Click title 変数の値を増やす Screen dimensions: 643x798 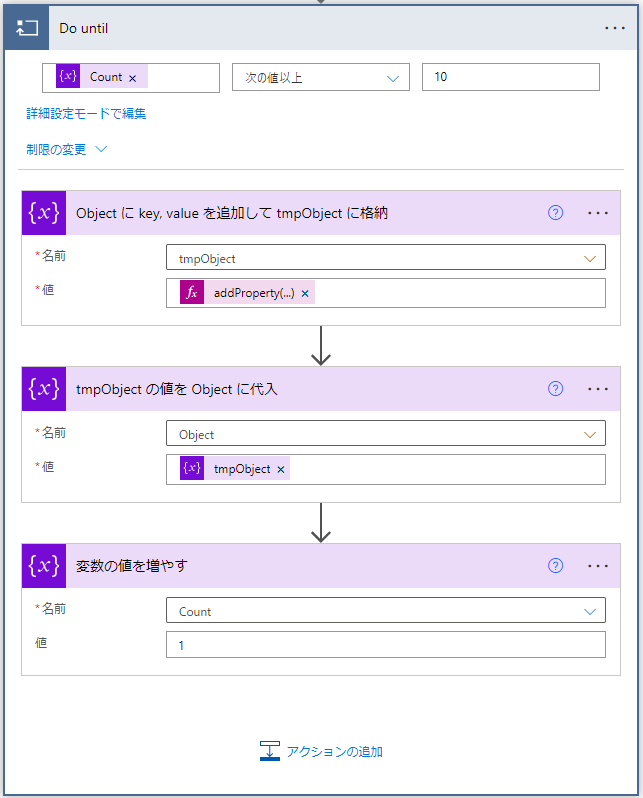pyautogui.click(x=132, y=566)
